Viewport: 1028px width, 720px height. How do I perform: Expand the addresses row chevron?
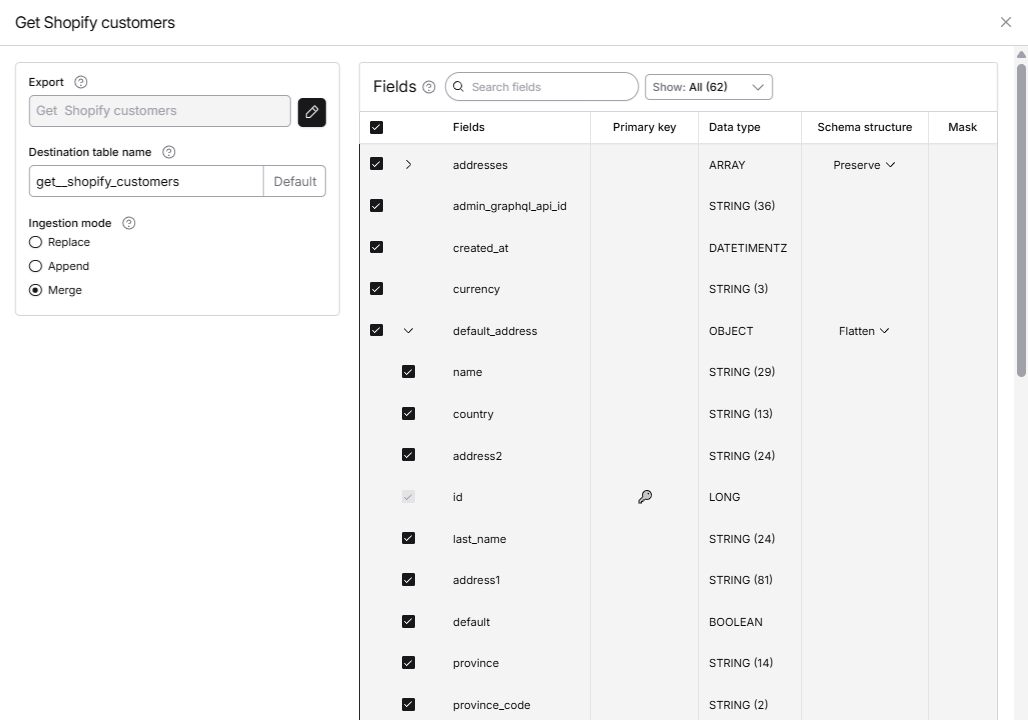(x=408, y=165)
